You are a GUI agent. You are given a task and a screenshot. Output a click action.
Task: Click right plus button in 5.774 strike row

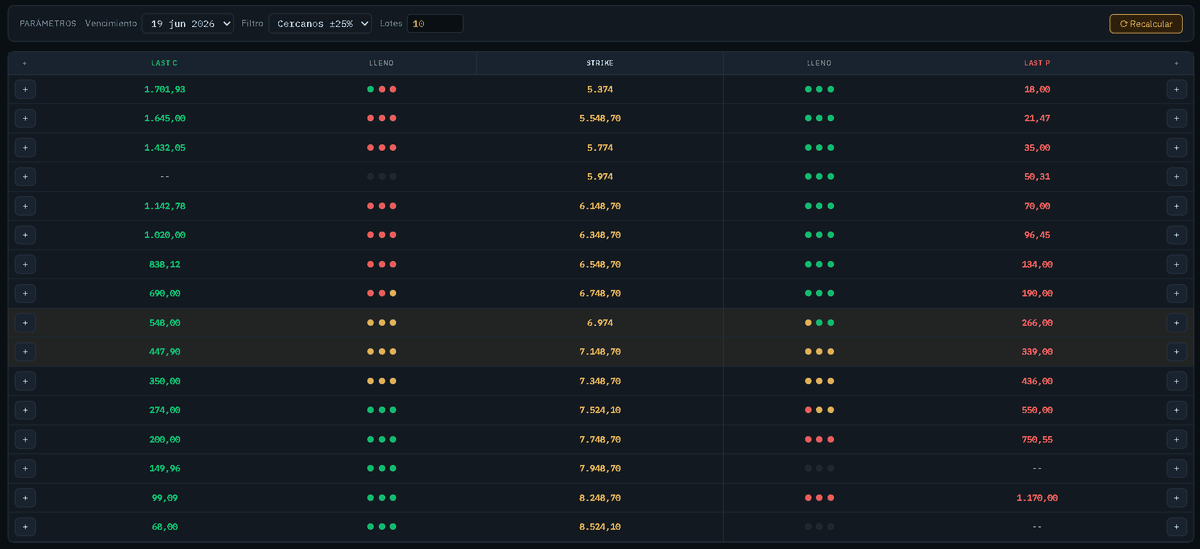tap(1175, 147)
